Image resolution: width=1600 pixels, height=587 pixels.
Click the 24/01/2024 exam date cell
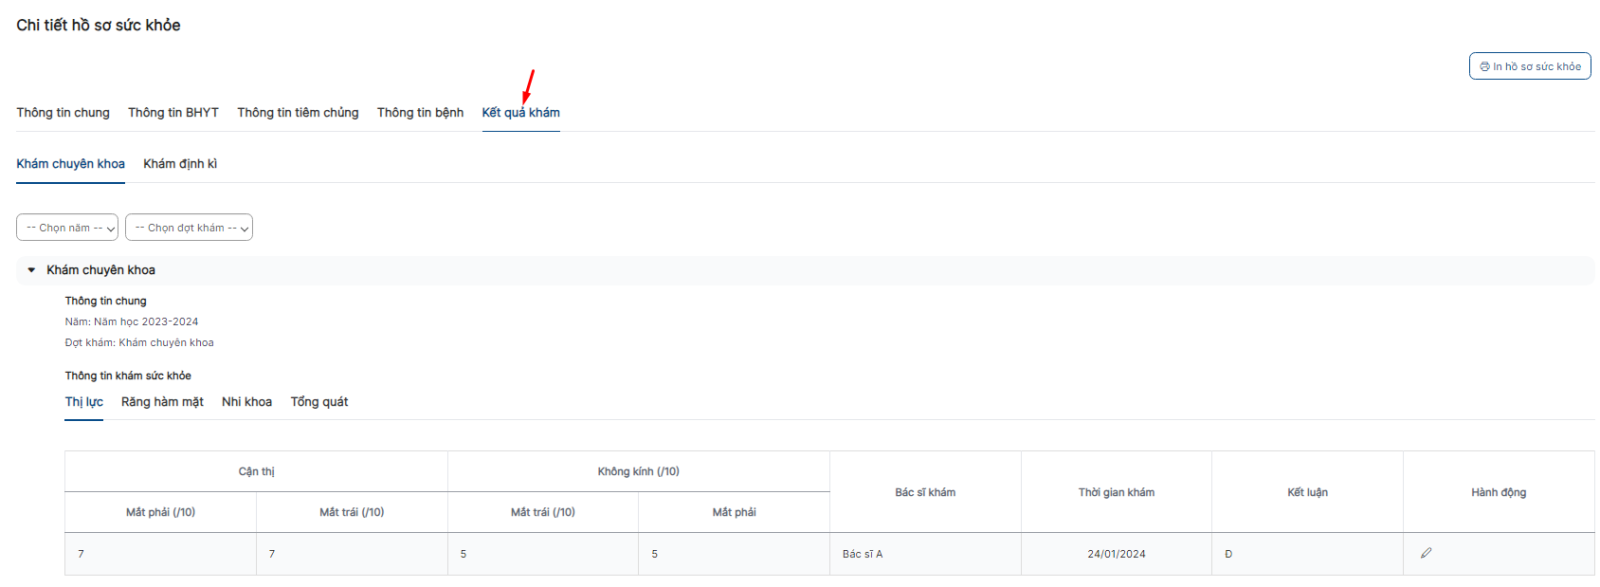coord(1116,554)
